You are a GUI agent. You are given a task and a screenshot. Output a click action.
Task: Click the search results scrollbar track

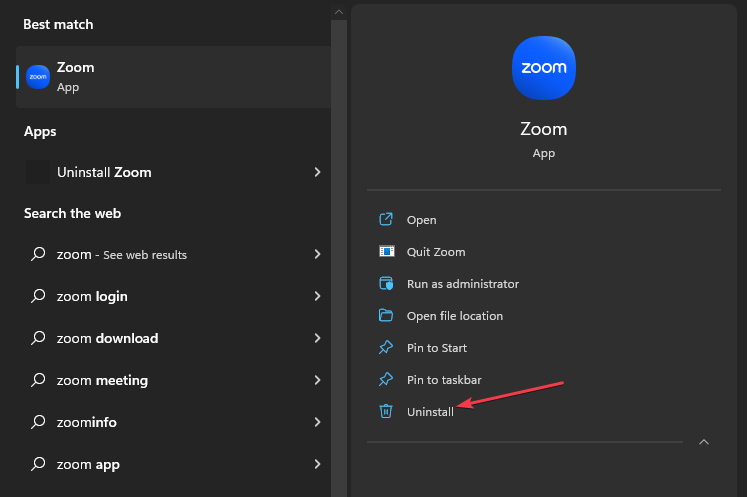point(339,258)
